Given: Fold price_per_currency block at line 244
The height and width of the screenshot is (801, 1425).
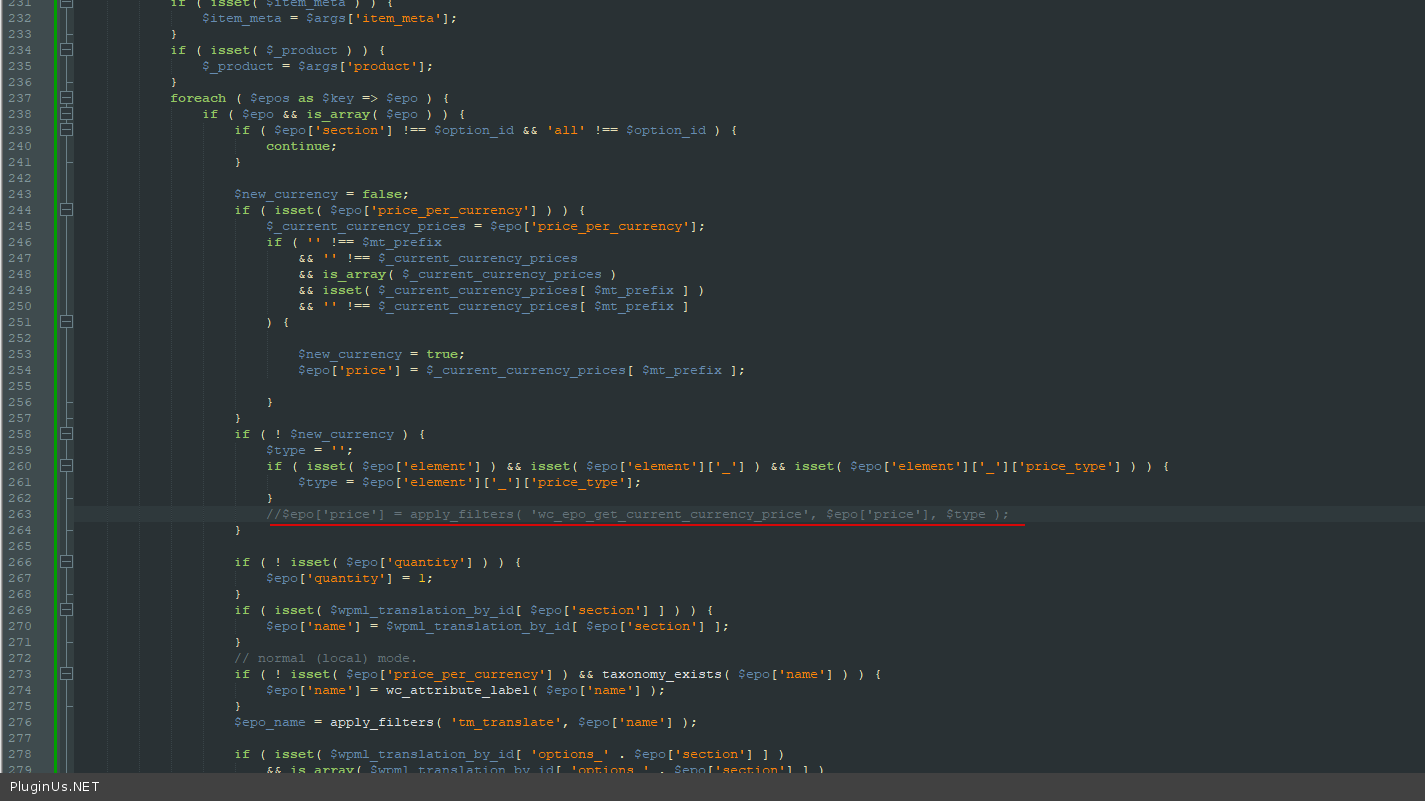Looking at the screenshot, I should (66, 210).
